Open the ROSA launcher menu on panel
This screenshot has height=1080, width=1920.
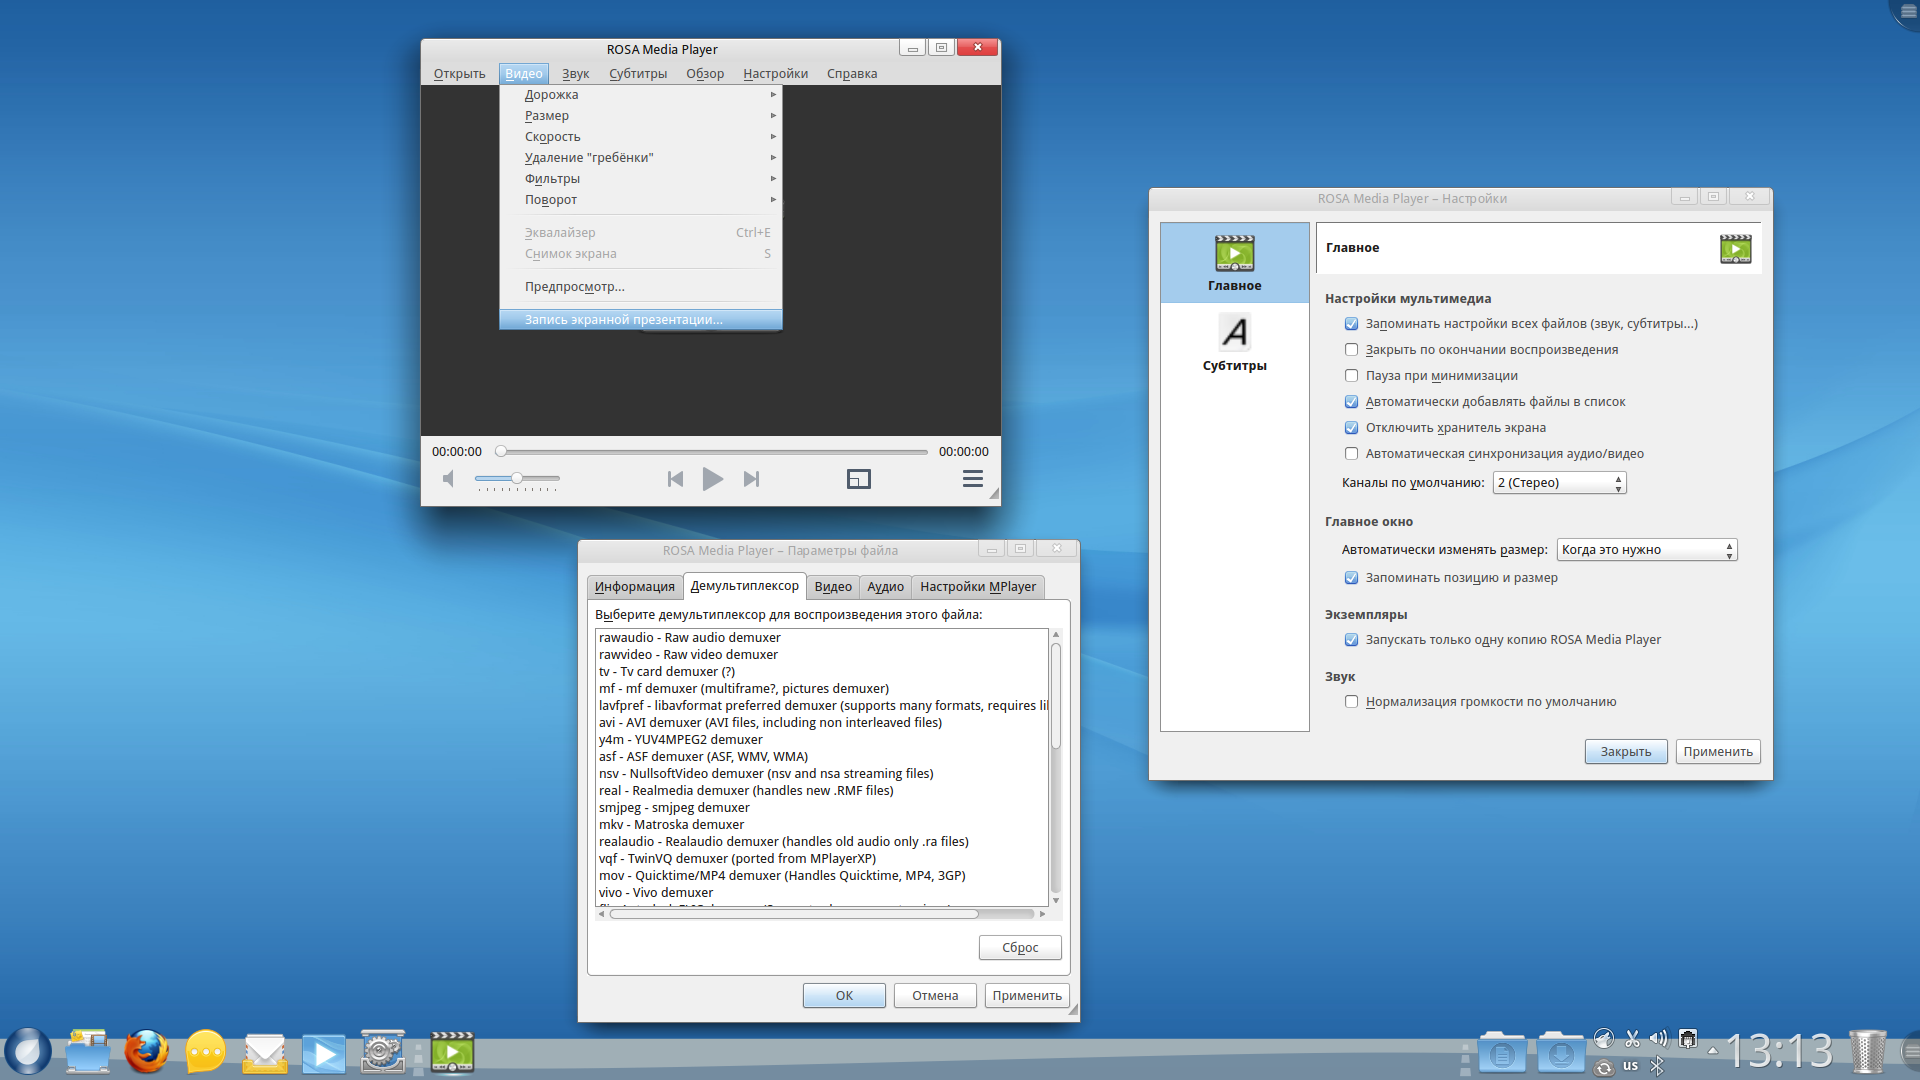[x=28, y=1052]
